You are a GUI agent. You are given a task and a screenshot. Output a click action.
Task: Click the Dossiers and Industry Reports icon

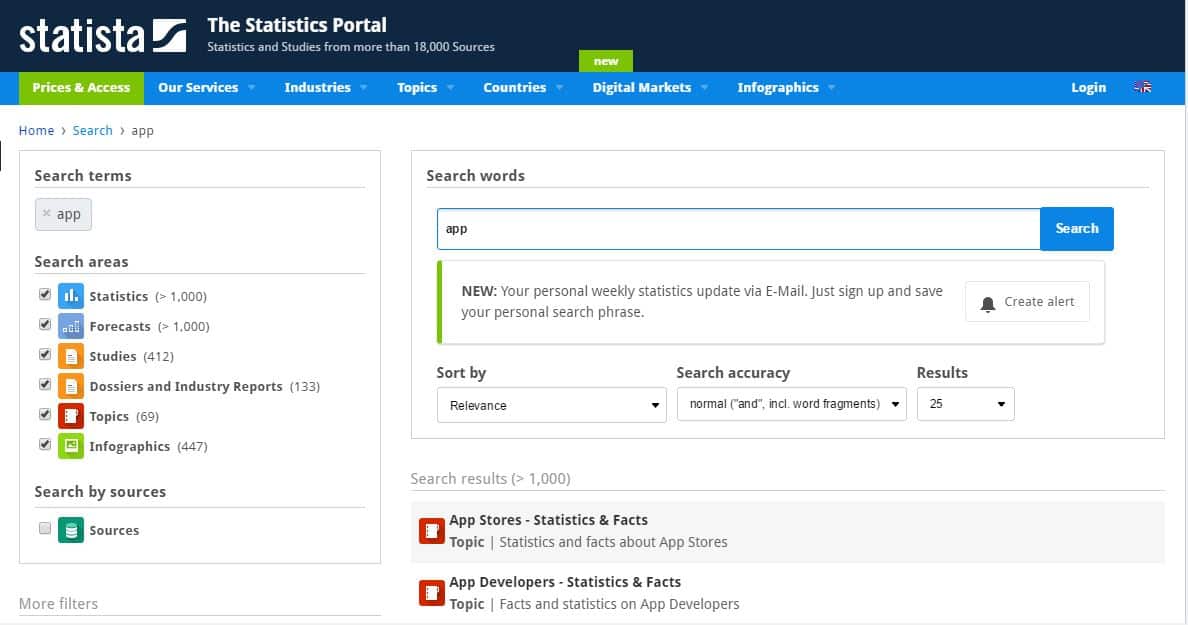[71, 386]
